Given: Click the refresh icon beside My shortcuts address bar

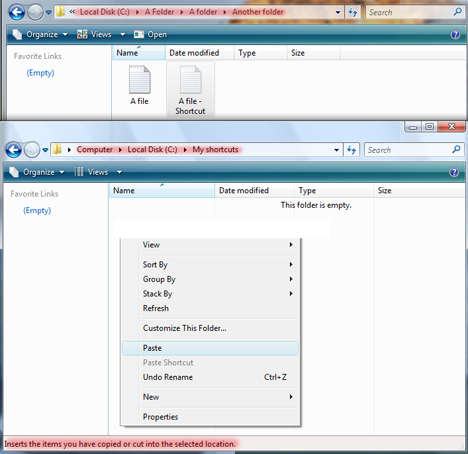Looking at the screenshot, I should tap(352, 150).
